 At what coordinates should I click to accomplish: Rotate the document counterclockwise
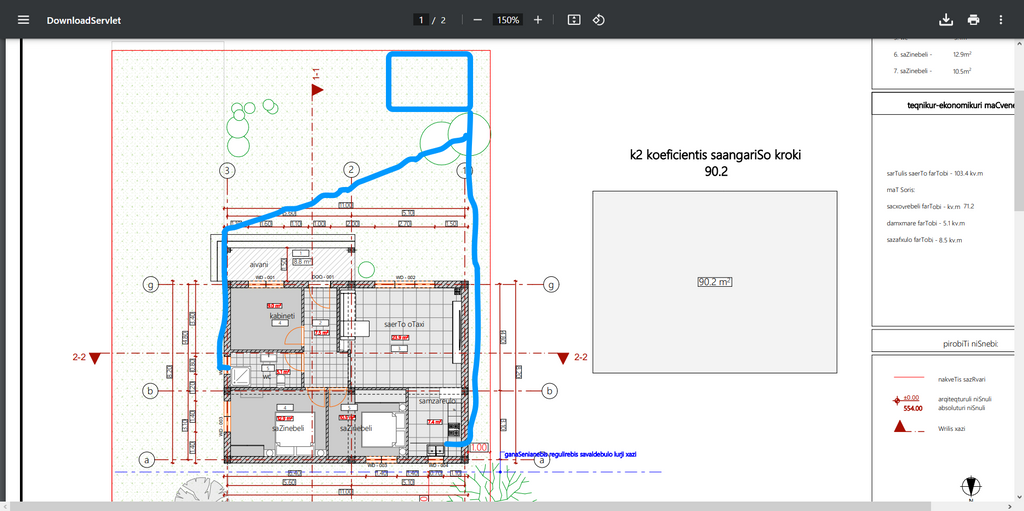click(598, 20)
